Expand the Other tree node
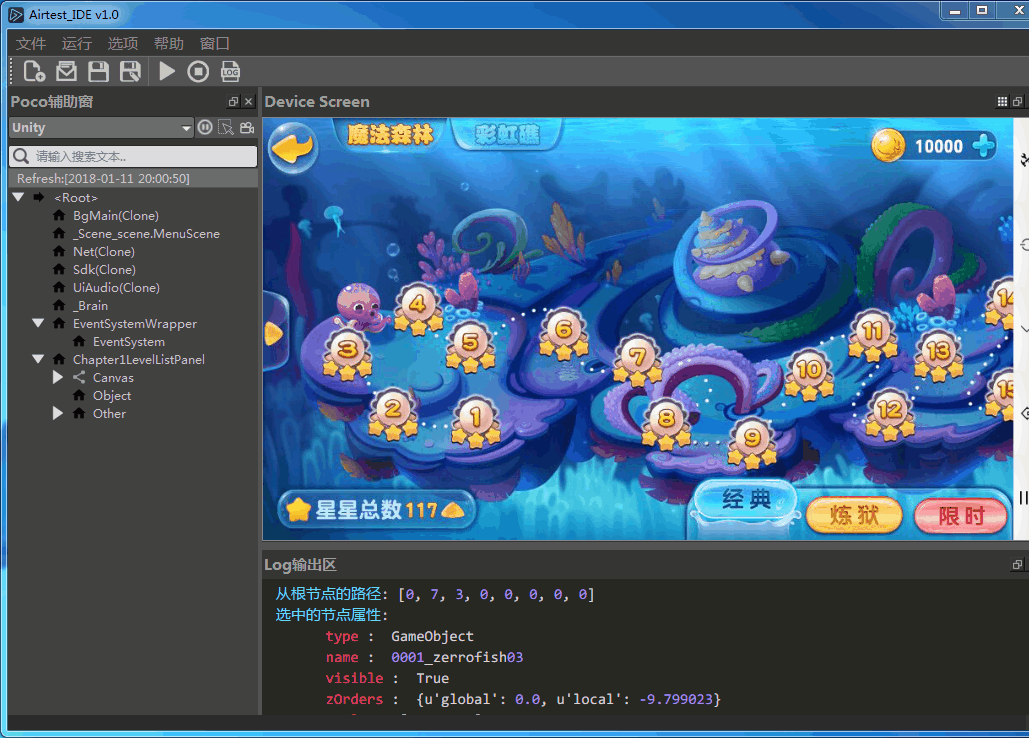This screenshot has width=1029, height=738. click(x=58, y=413)
